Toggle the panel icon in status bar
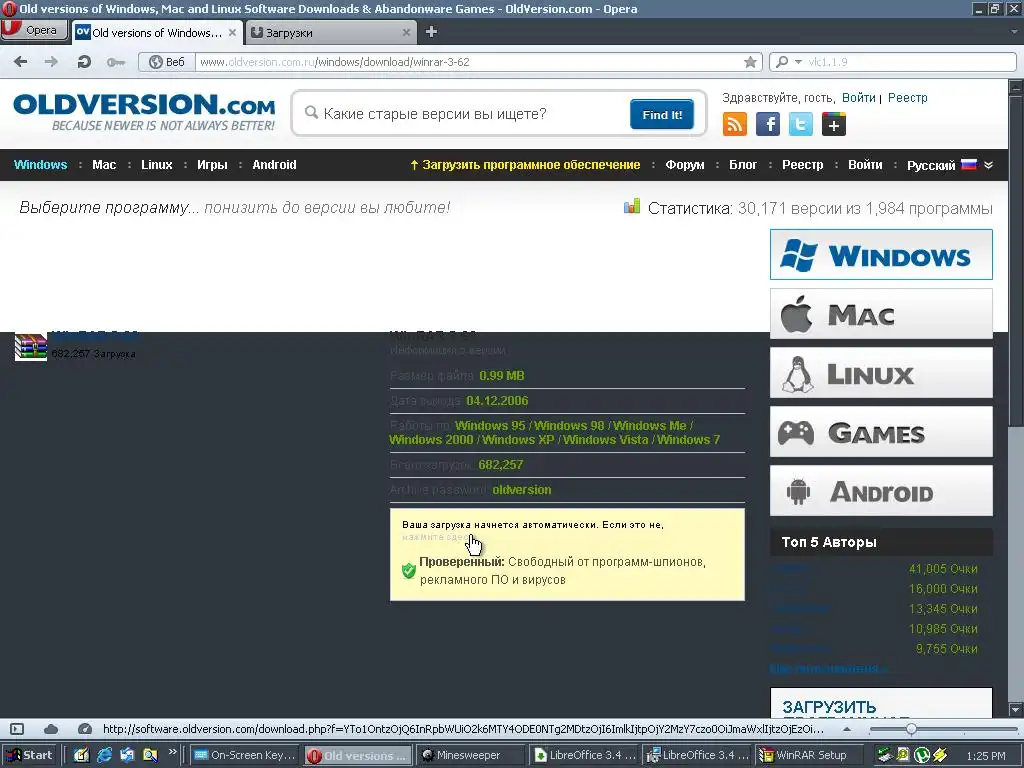Screen dimensions: 1024x768 17,729
